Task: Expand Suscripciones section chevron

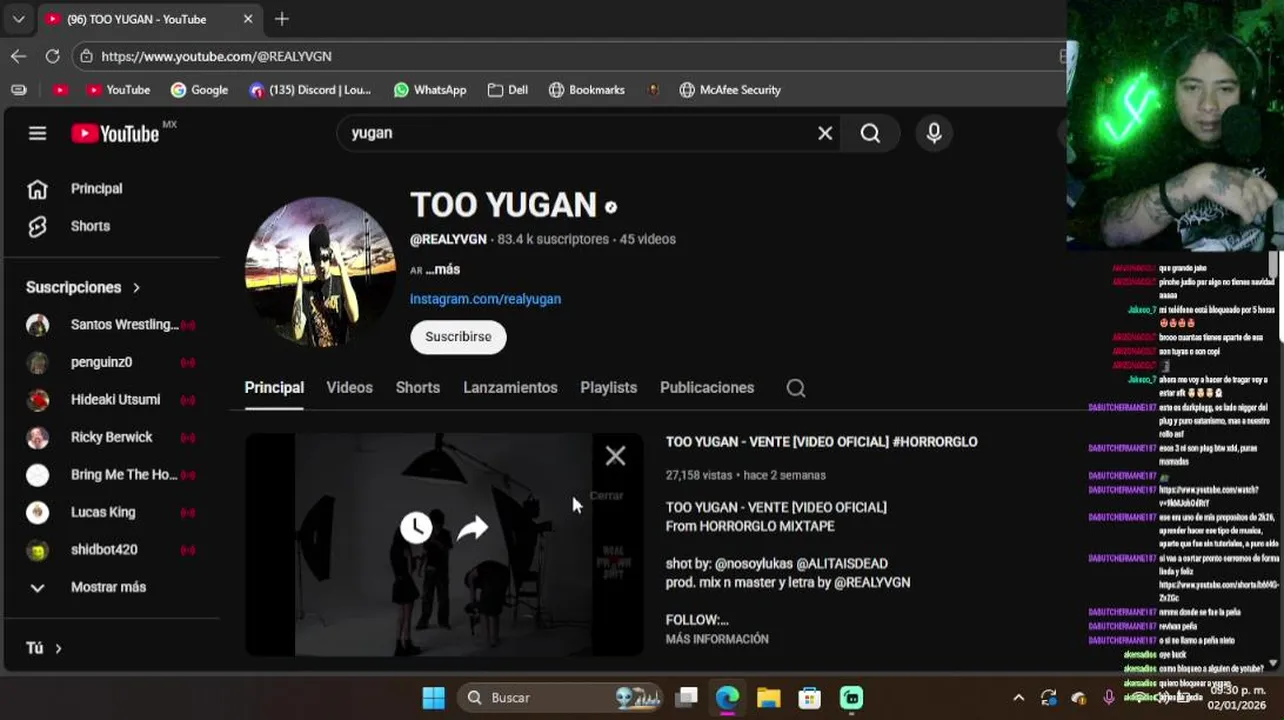Action: coord(136,288)
